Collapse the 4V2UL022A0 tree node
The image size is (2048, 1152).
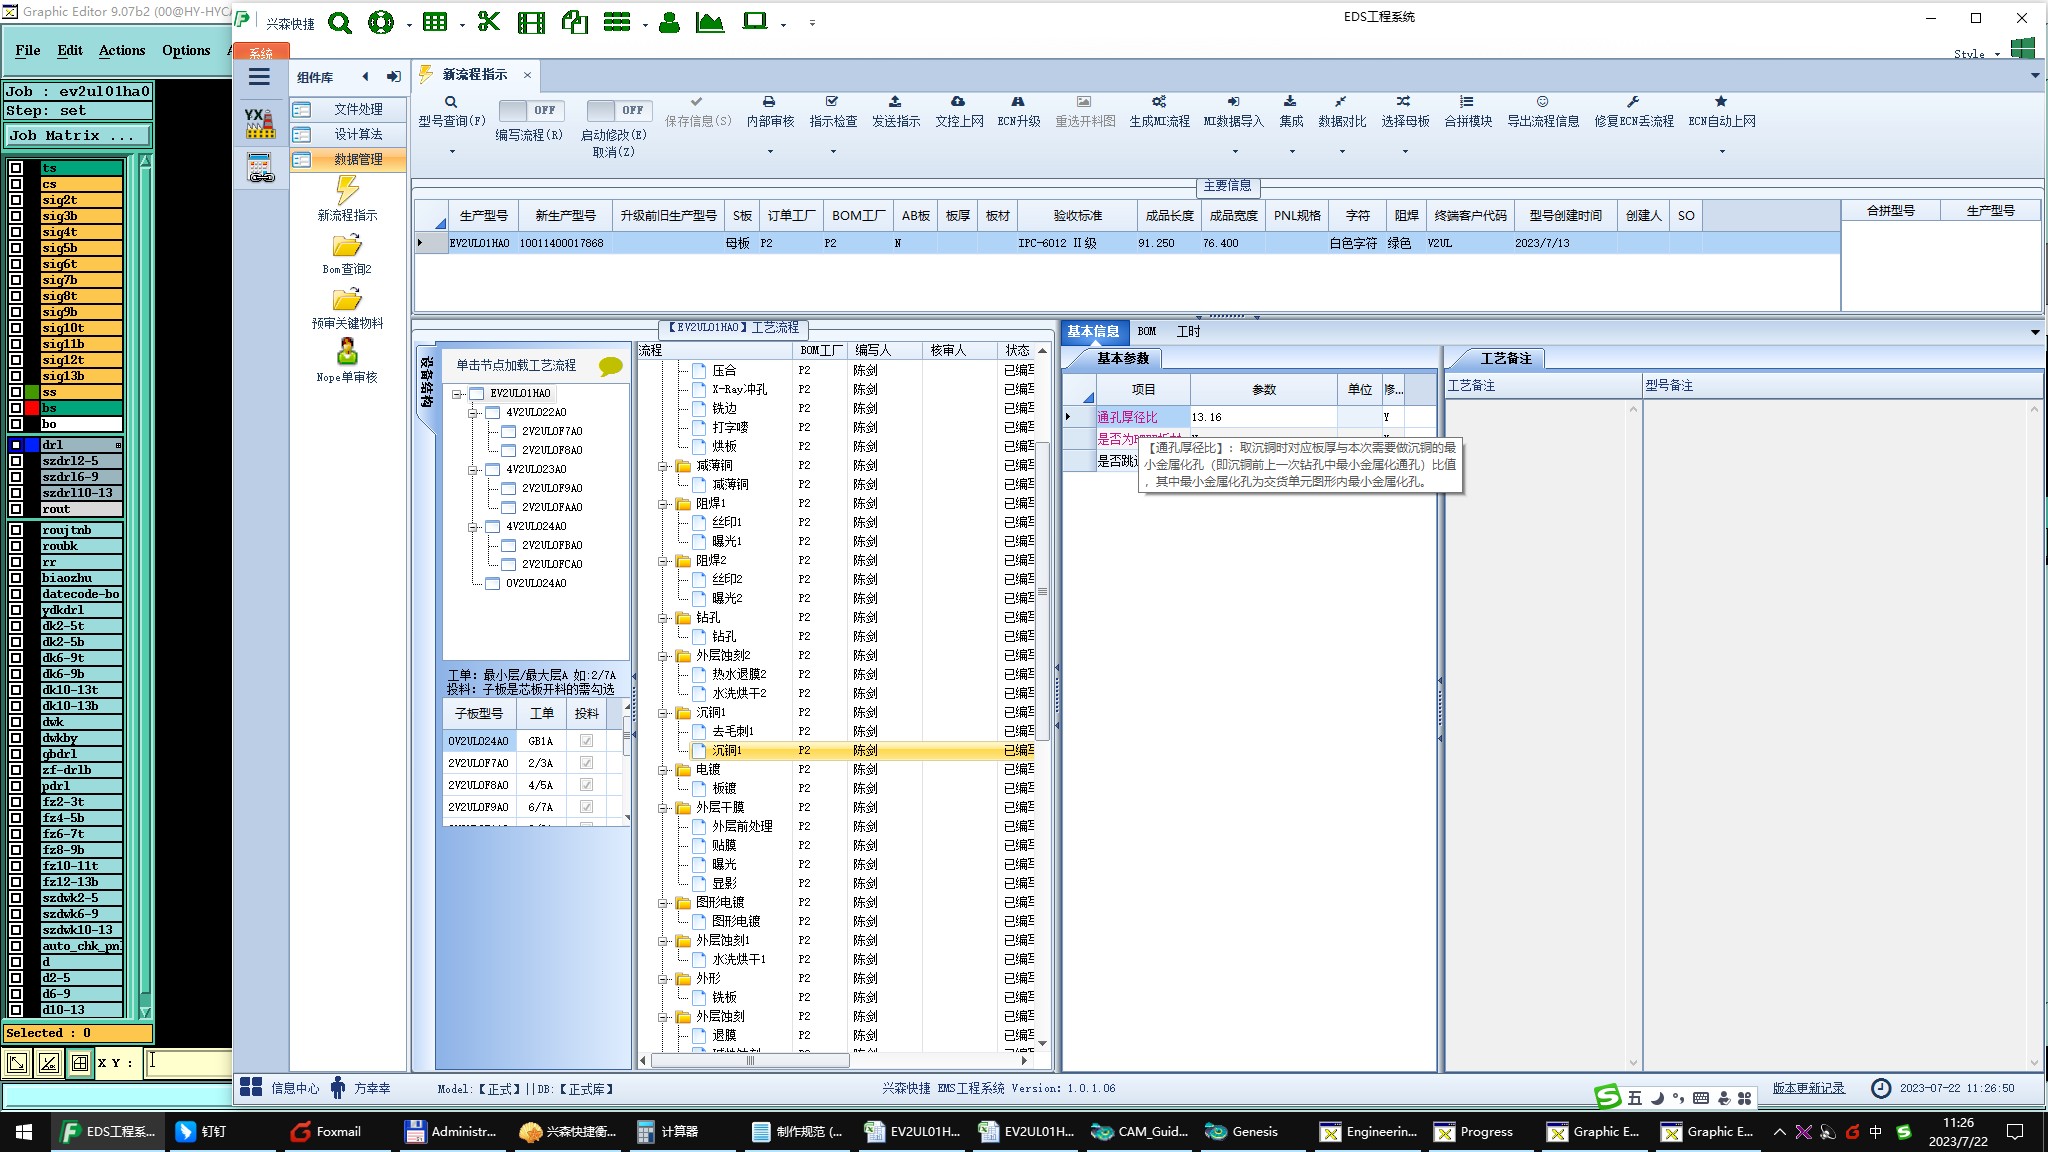(473, 412)
